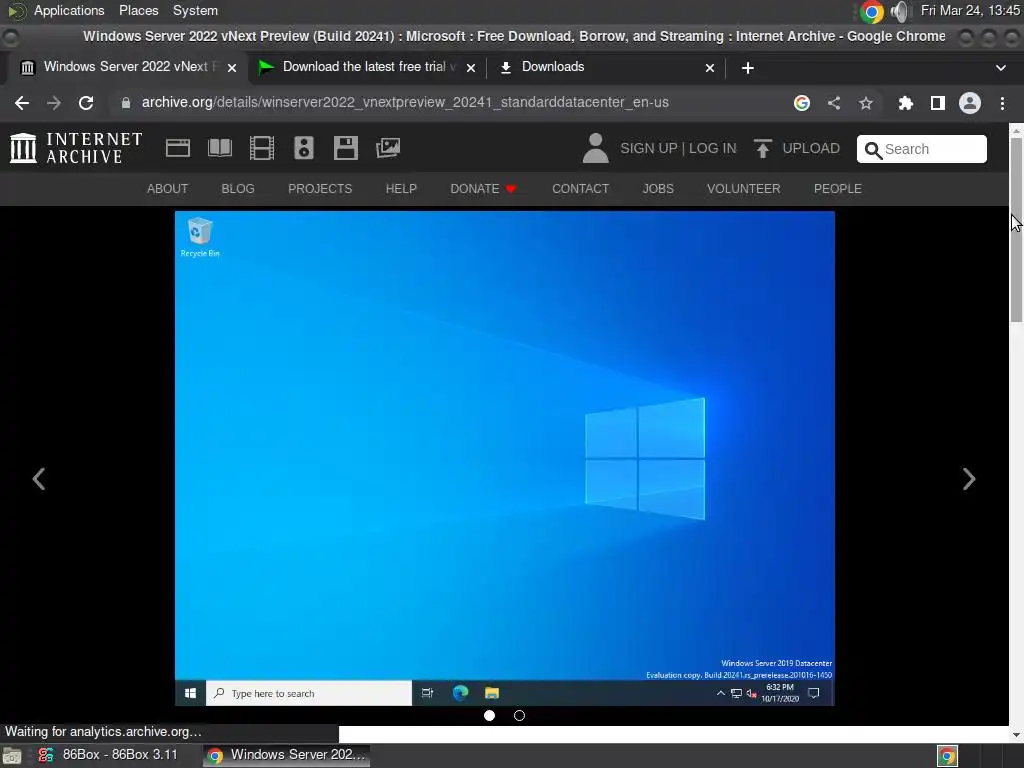This screenshot has width=1024, height=768.
Task: Go back with Chrome's back arrow
Action: (x=22, y=103)
